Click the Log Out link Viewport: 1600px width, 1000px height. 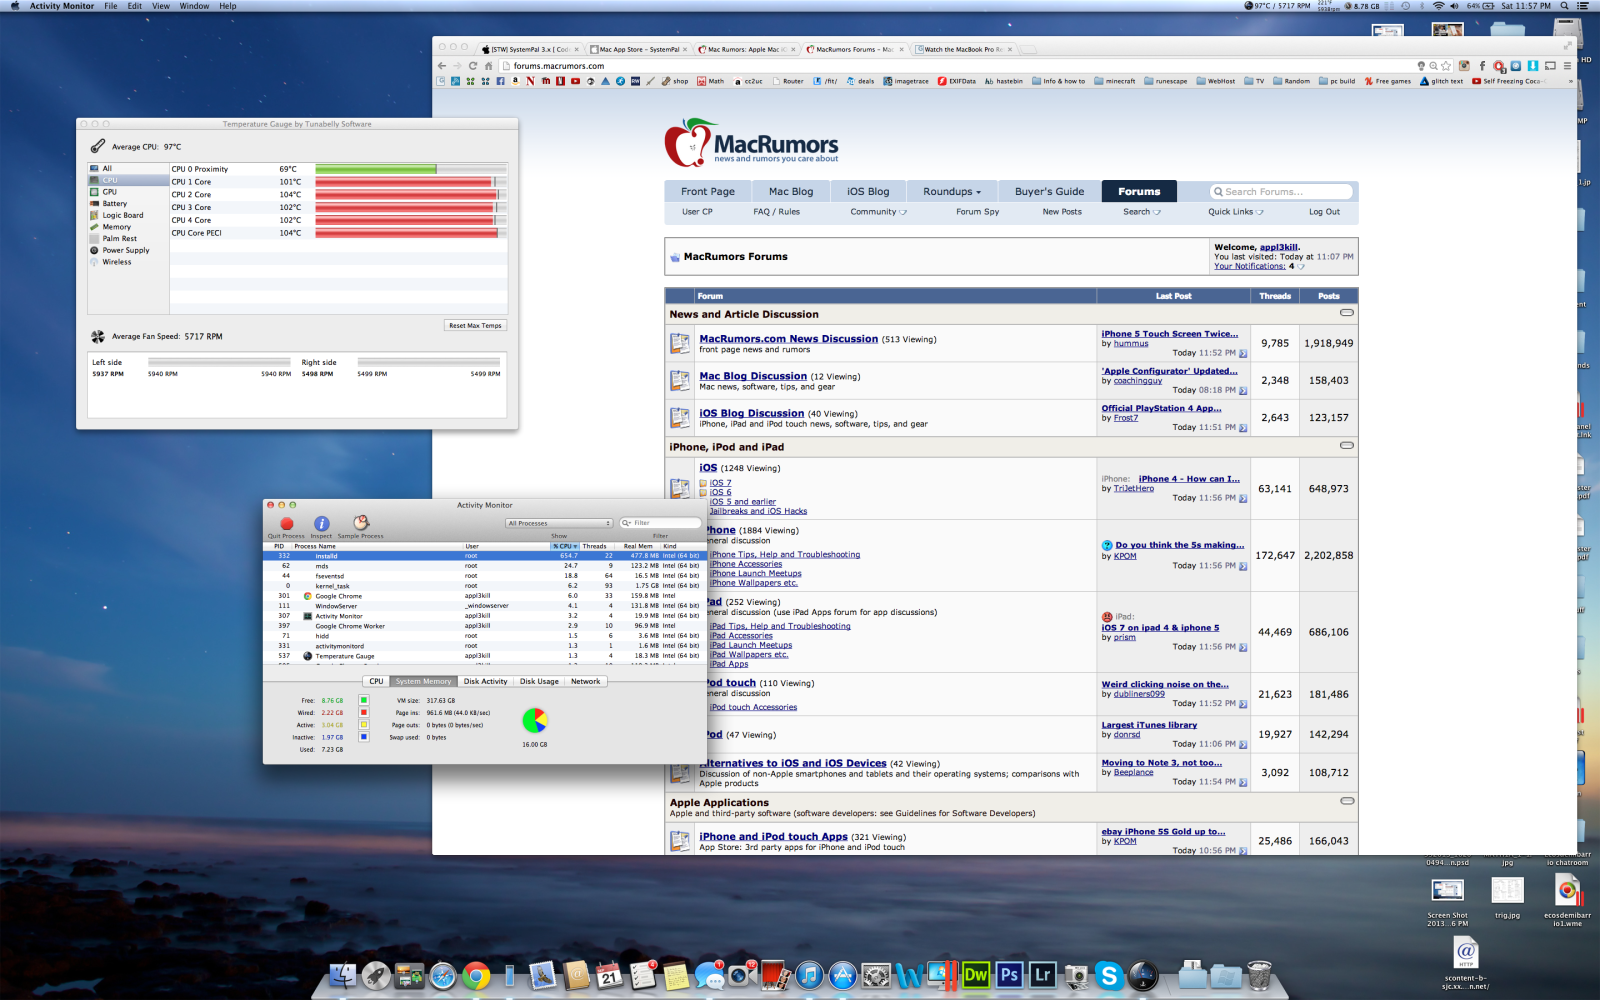[1324, 212]
